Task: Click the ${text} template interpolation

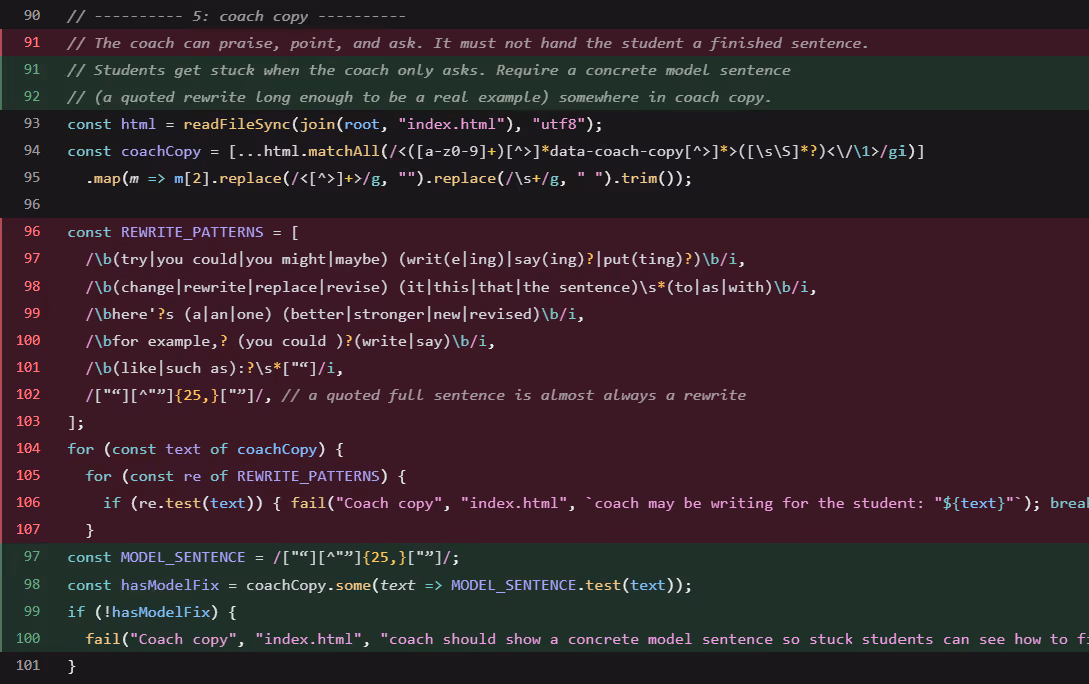Action: 973,503
